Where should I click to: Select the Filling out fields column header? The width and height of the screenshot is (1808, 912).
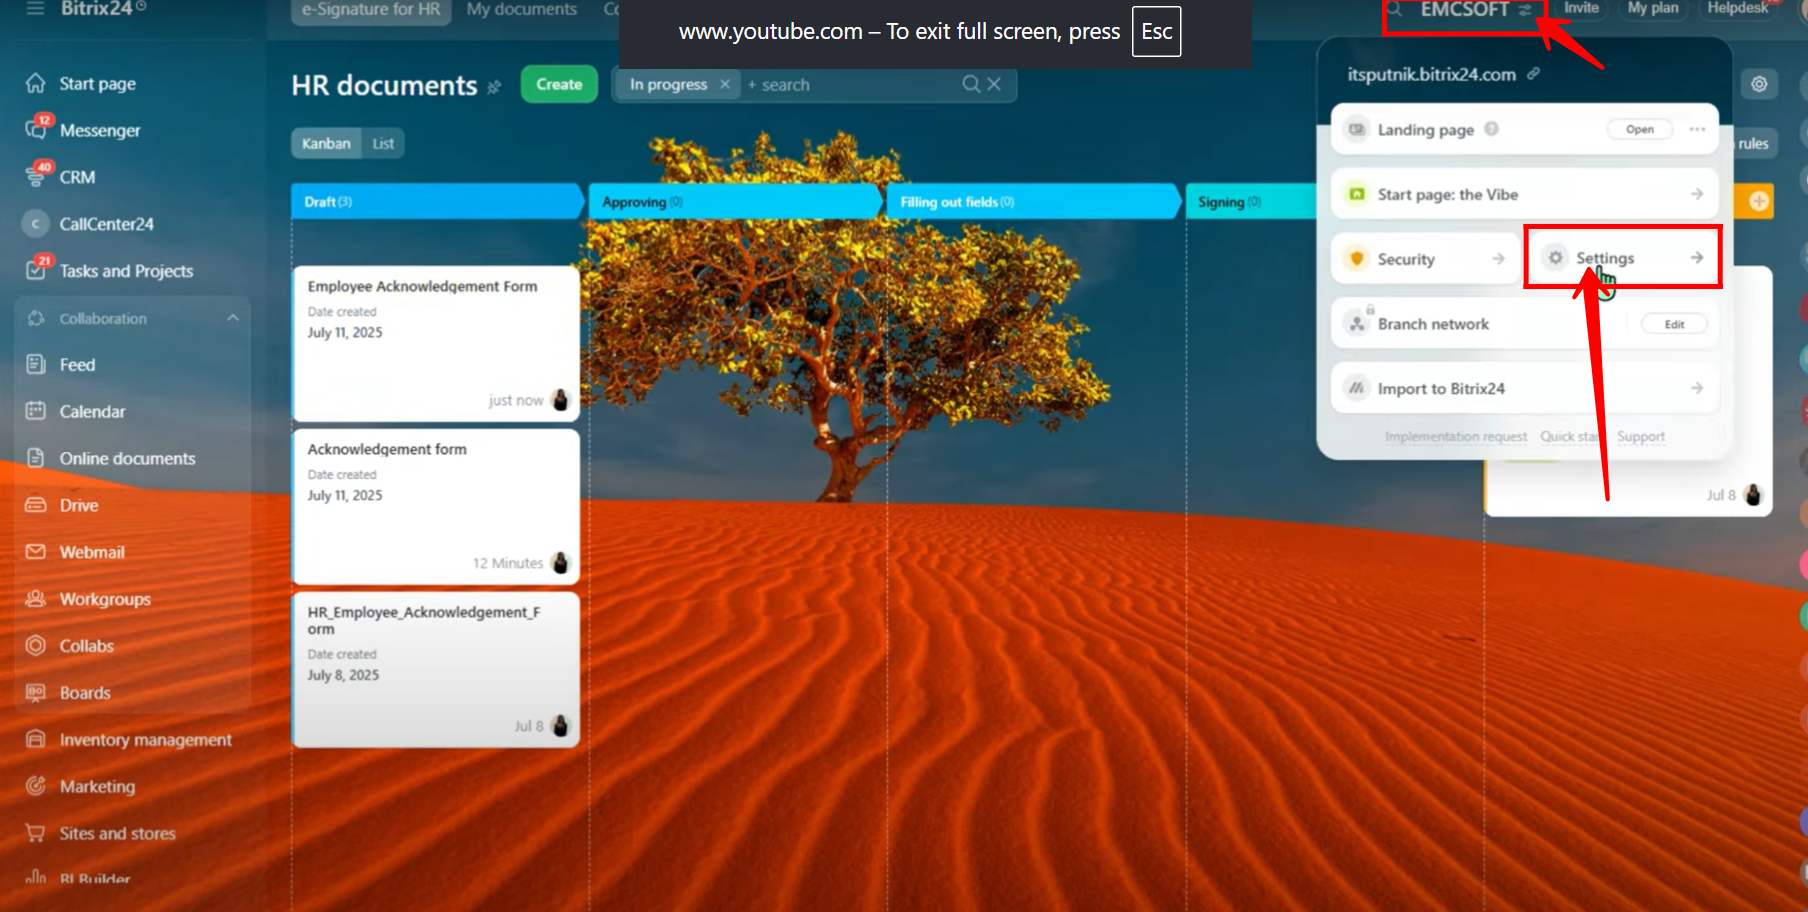(1032, 201)
